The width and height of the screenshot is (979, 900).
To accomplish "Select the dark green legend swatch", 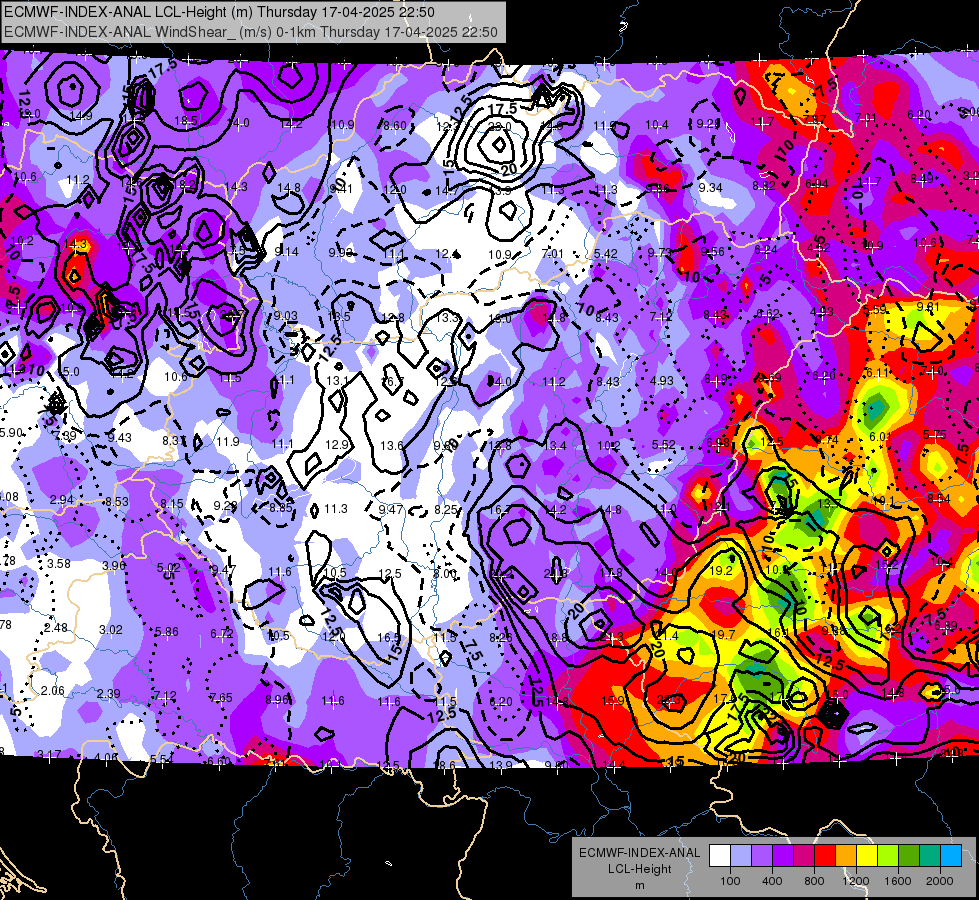I will click(909, 855).
